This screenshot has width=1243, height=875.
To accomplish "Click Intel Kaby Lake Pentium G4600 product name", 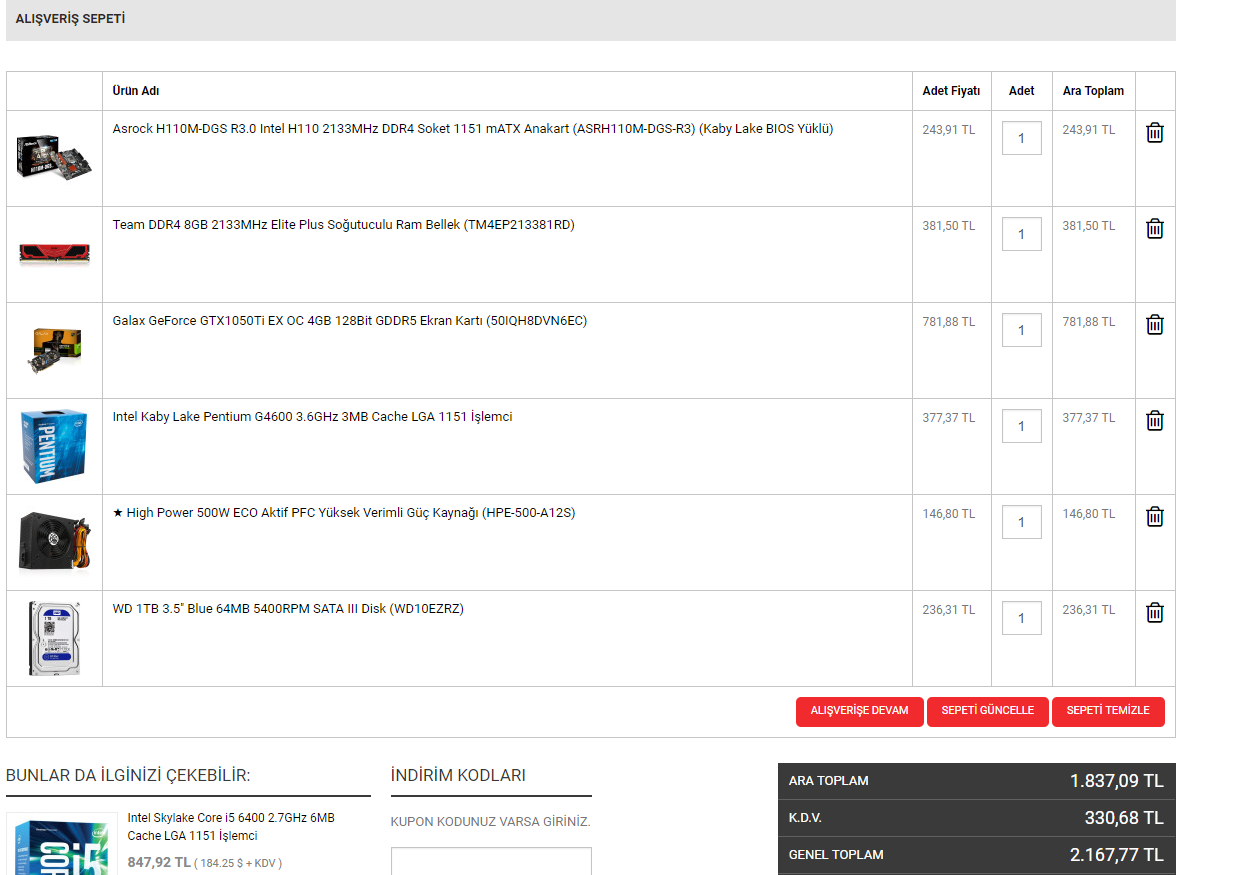I will (x=312, y=417).
